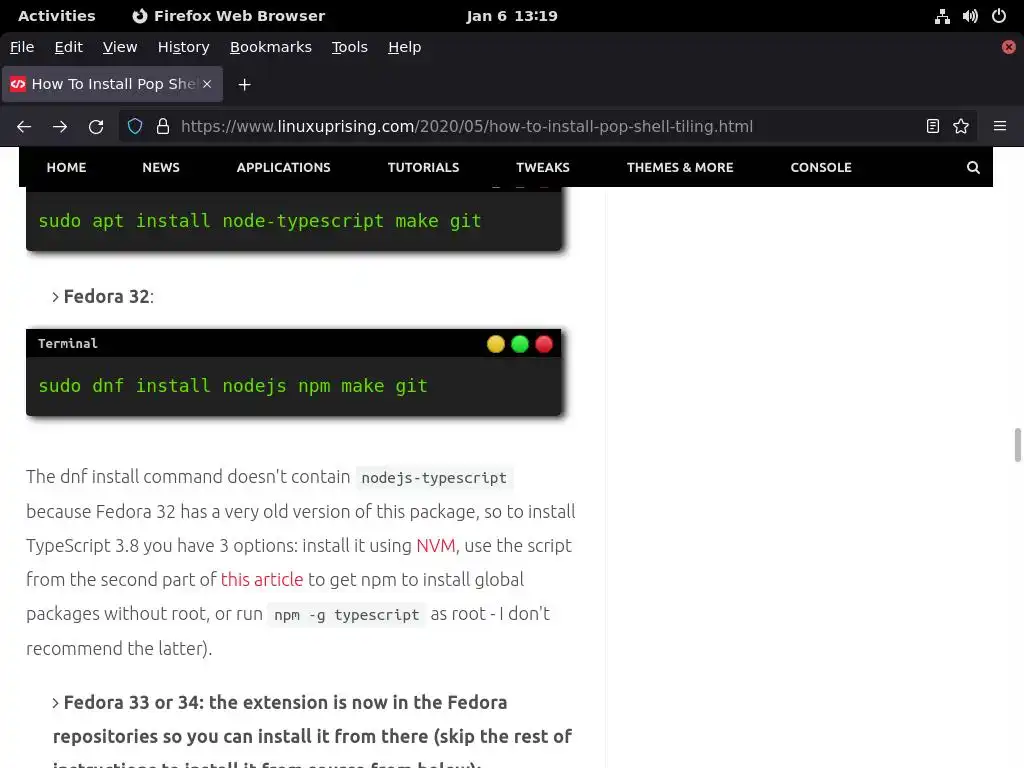Show site security lock information
Viewport: 1024px width, 768px height.
point(163,126)
